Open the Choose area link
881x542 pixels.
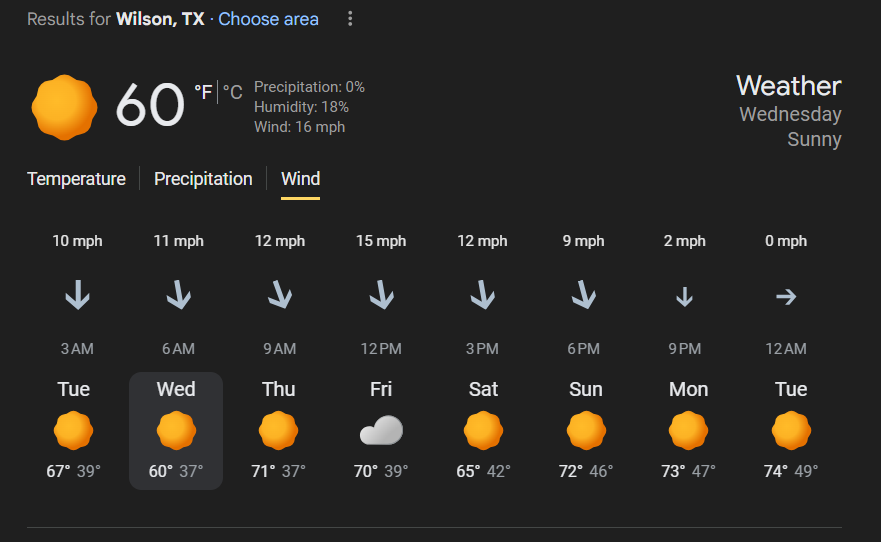click(x=269, y=19)
